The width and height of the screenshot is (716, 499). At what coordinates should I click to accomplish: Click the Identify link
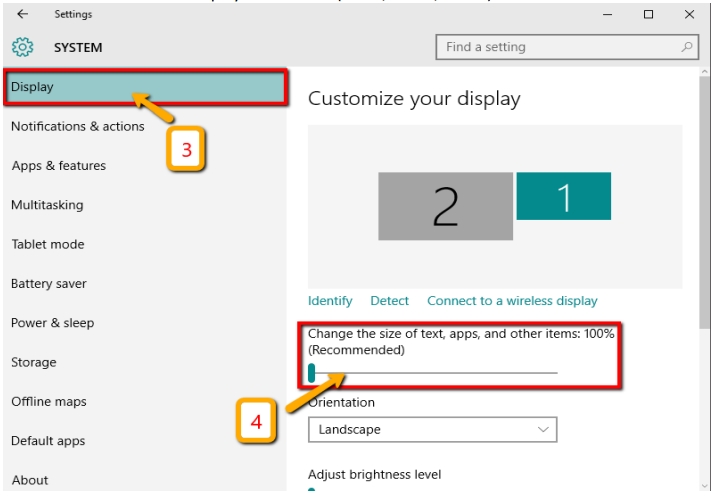330,301
